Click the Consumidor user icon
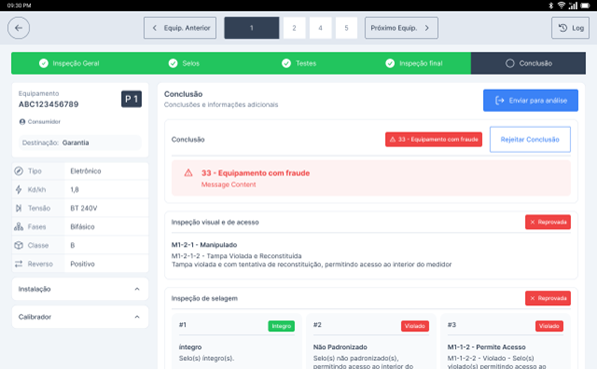Image resolution: width=598 pixels, height=370 pixels. pyautogui.click(x=22, y=122)
